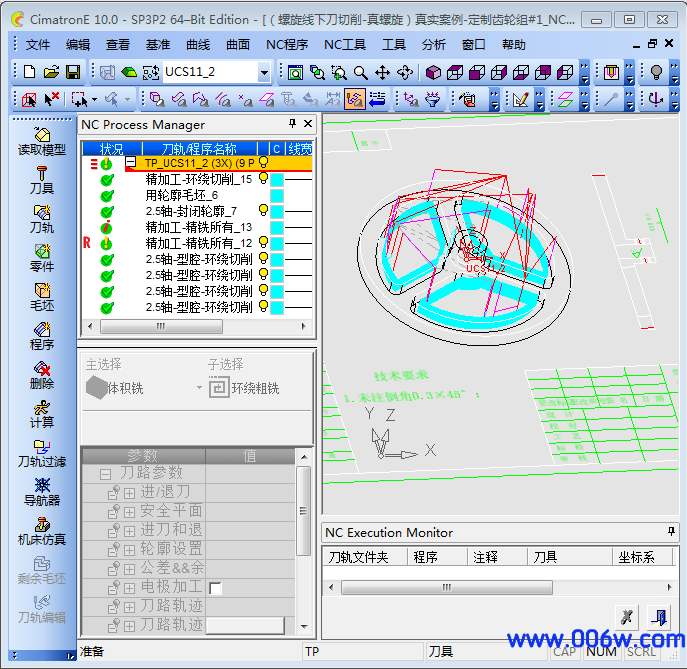
Task: Open the NC工具 menu
Action: (345, 45)
